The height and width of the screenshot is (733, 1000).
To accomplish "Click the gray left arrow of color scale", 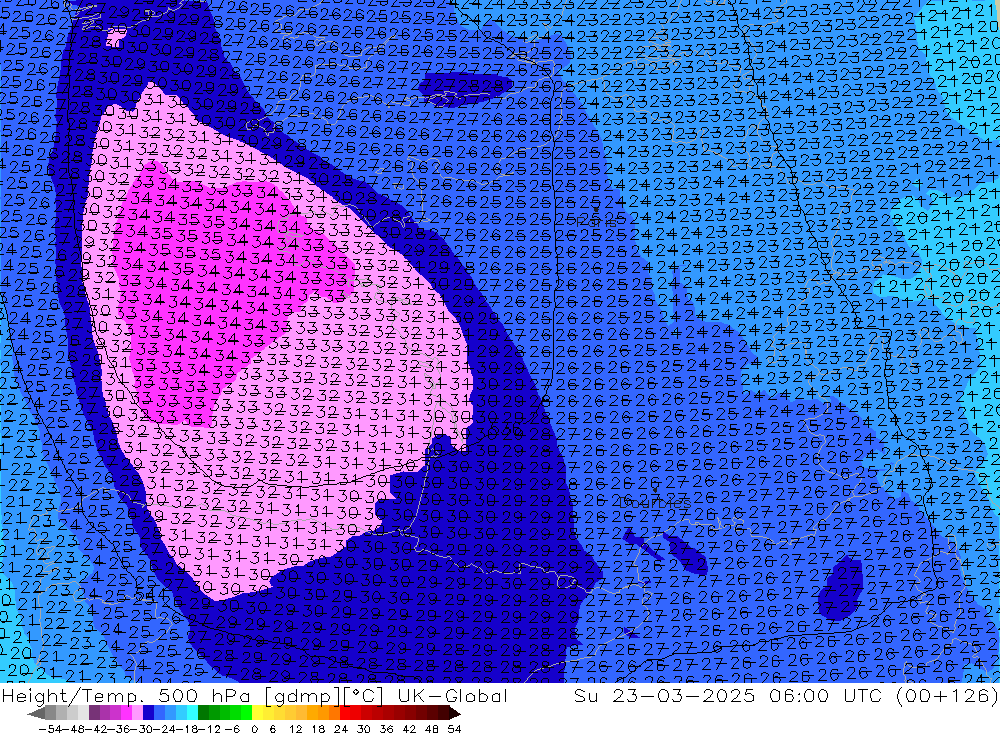I will pyautogui.click(x=36, y=714).
